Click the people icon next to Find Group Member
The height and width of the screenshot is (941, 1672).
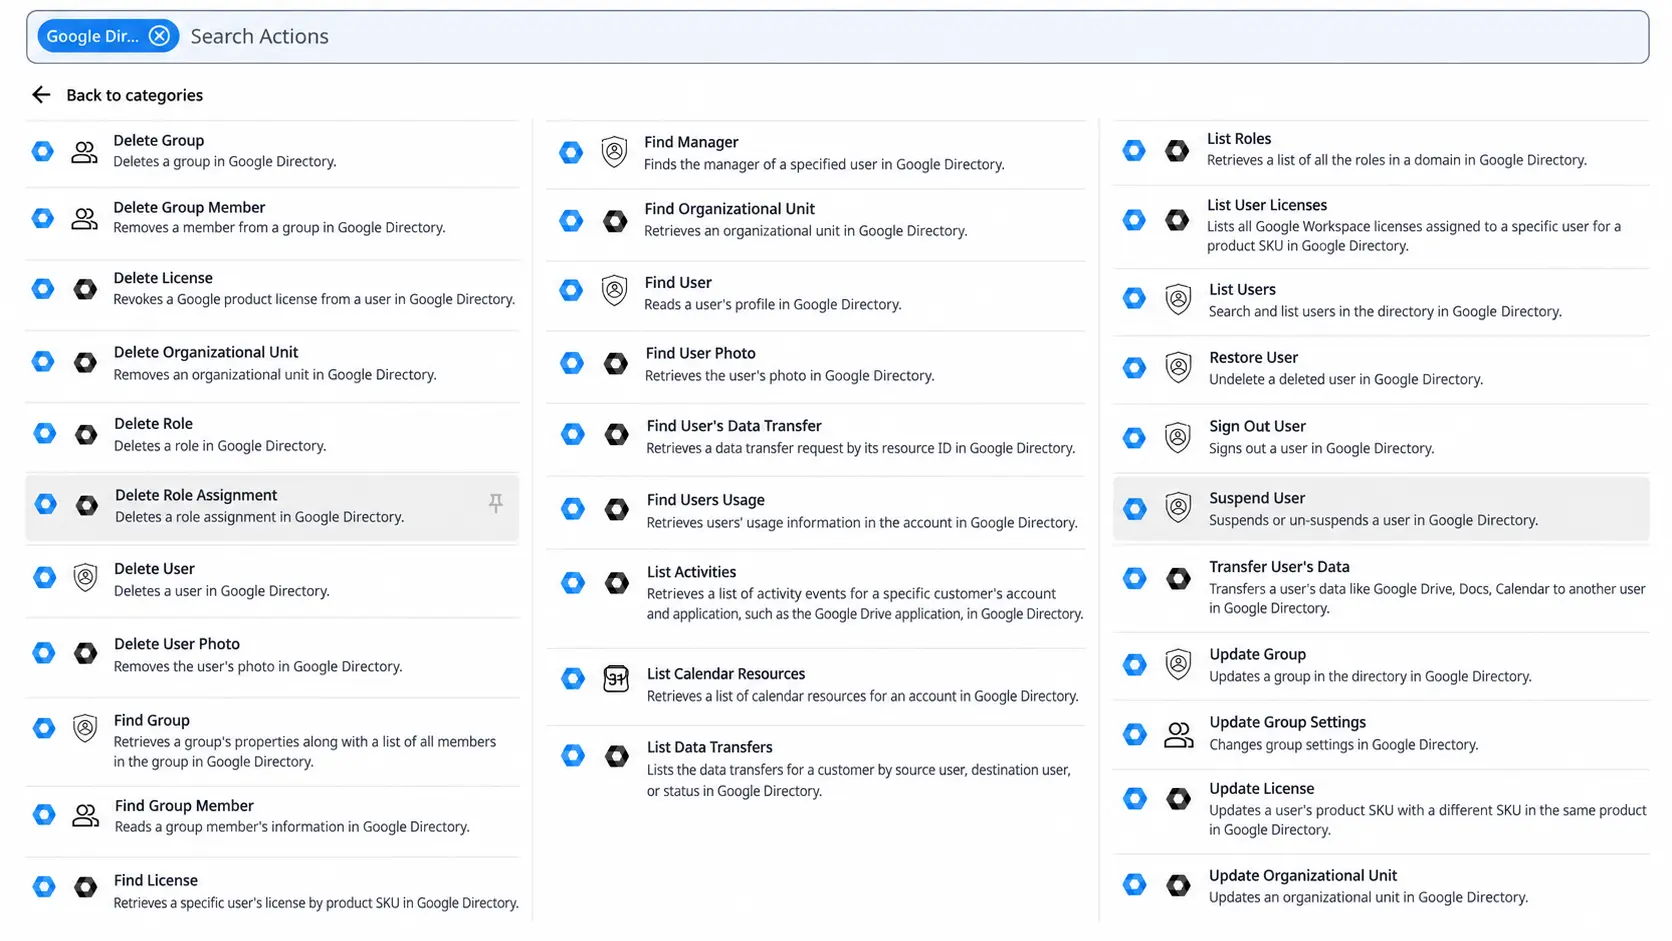click(86, 815)
